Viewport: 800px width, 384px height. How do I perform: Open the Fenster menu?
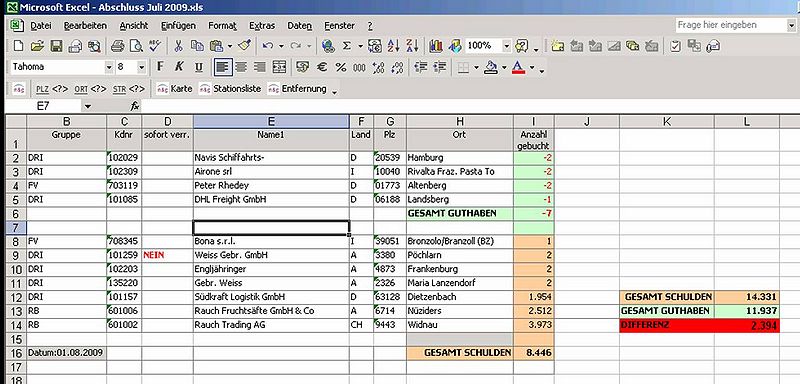click(339, 25)
